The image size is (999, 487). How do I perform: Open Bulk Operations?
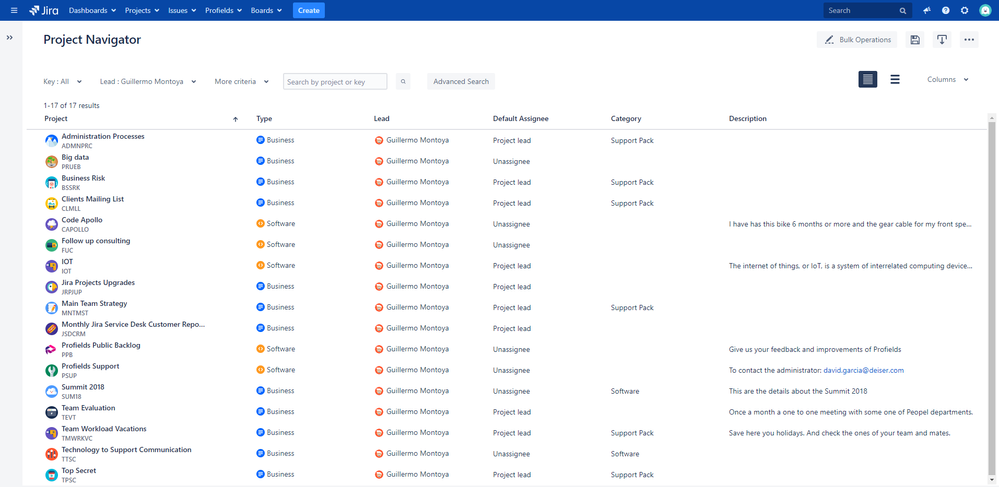click(857, 40)
